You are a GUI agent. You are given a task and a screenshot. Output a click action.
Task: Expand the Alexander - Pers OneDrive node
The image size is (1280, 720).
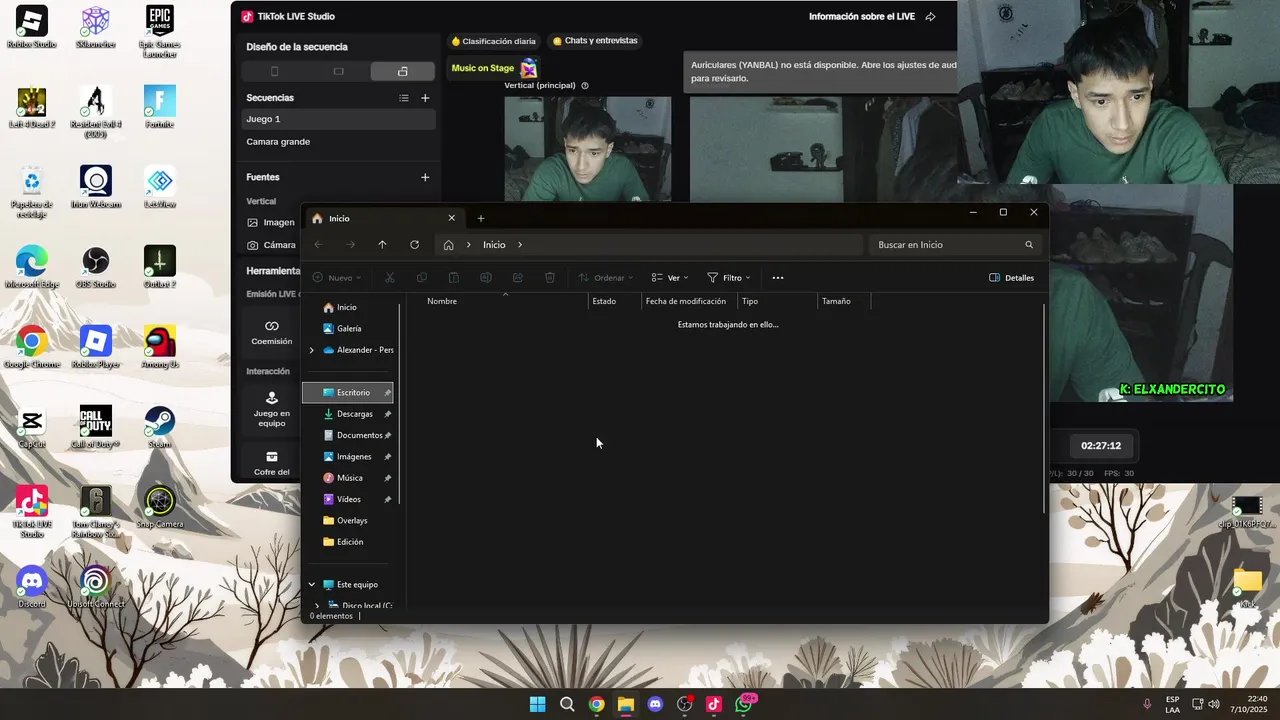coord(311,350)
